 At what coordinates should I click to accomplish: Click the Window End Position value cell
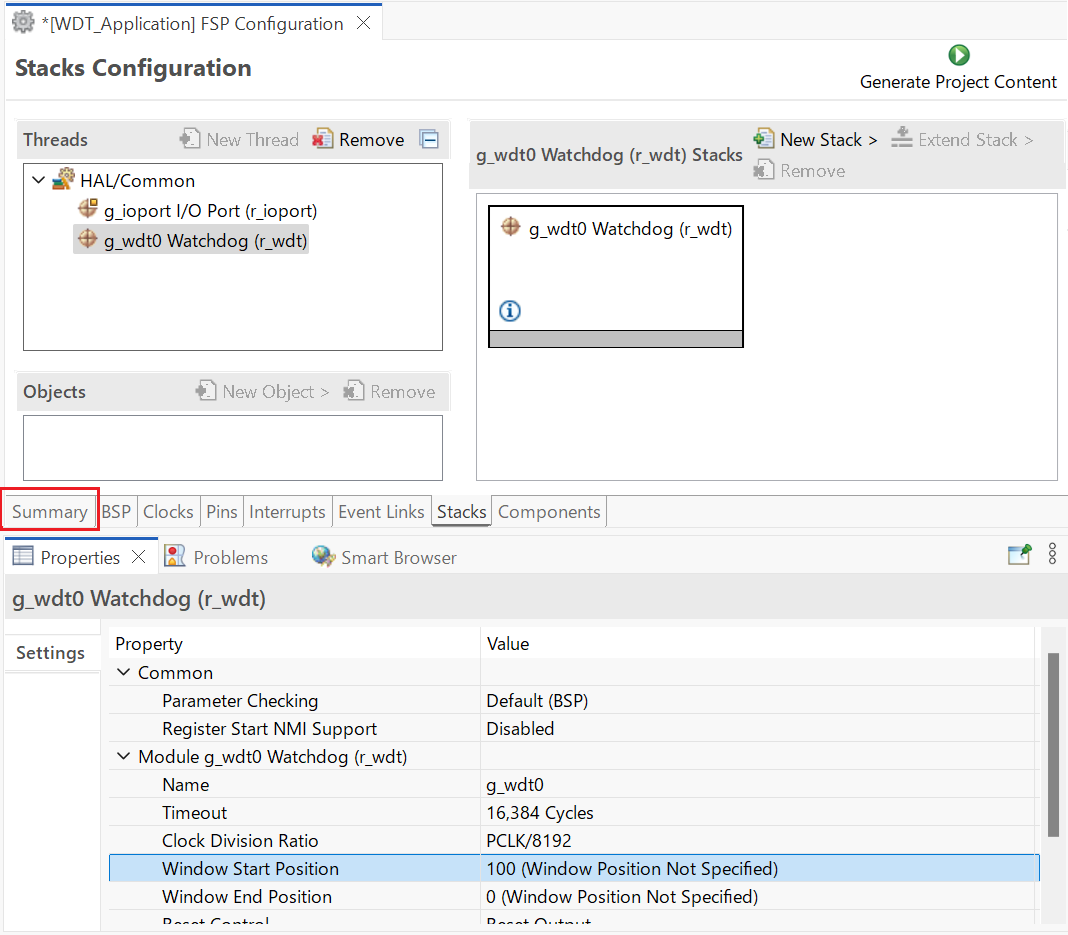[759, 896]
